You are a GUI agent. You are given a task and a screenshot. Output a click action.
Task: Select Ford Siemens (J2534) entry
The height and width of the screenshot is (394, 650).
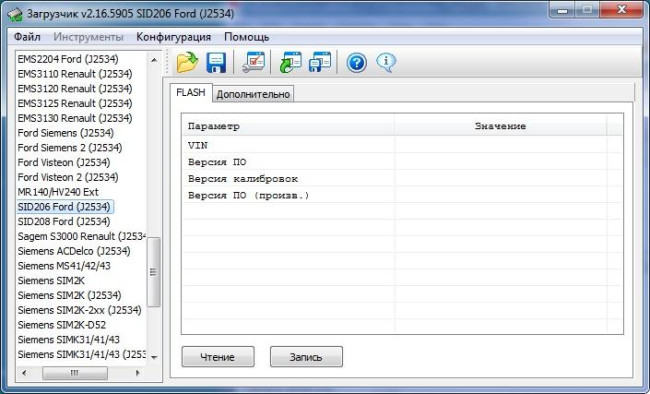pos(65,133)
